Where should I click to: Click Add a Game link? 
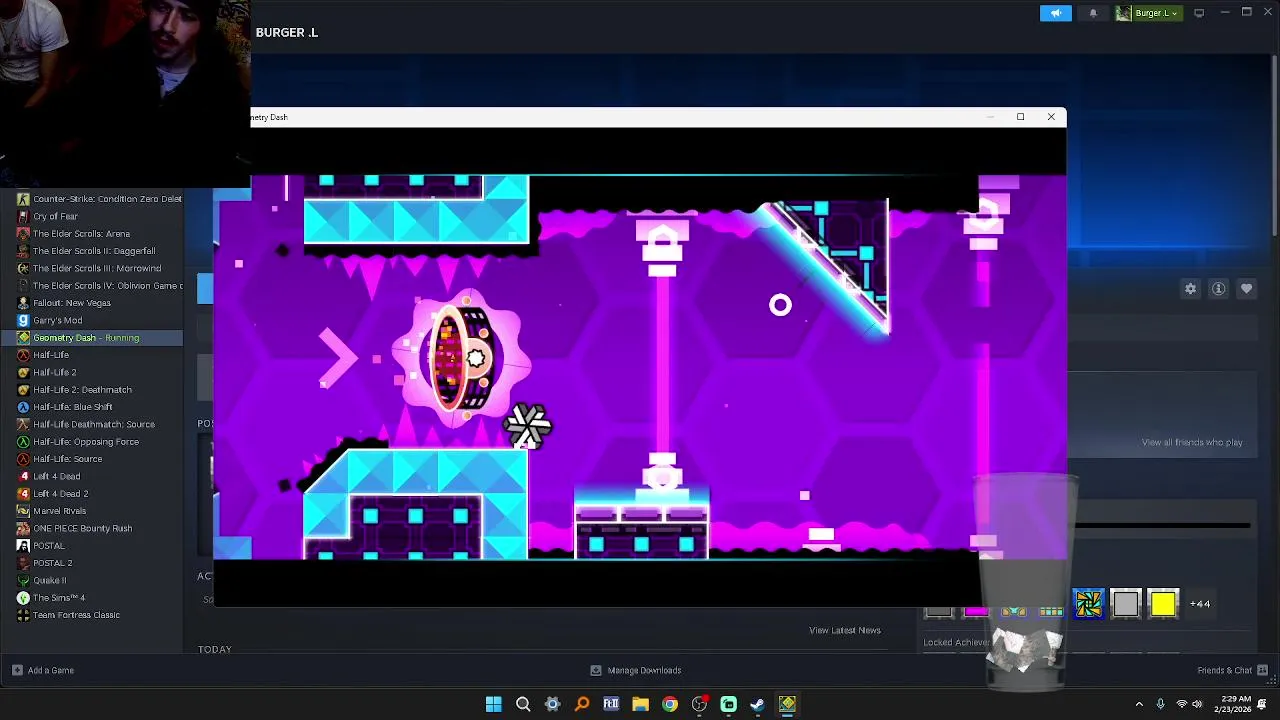[43, 670]
